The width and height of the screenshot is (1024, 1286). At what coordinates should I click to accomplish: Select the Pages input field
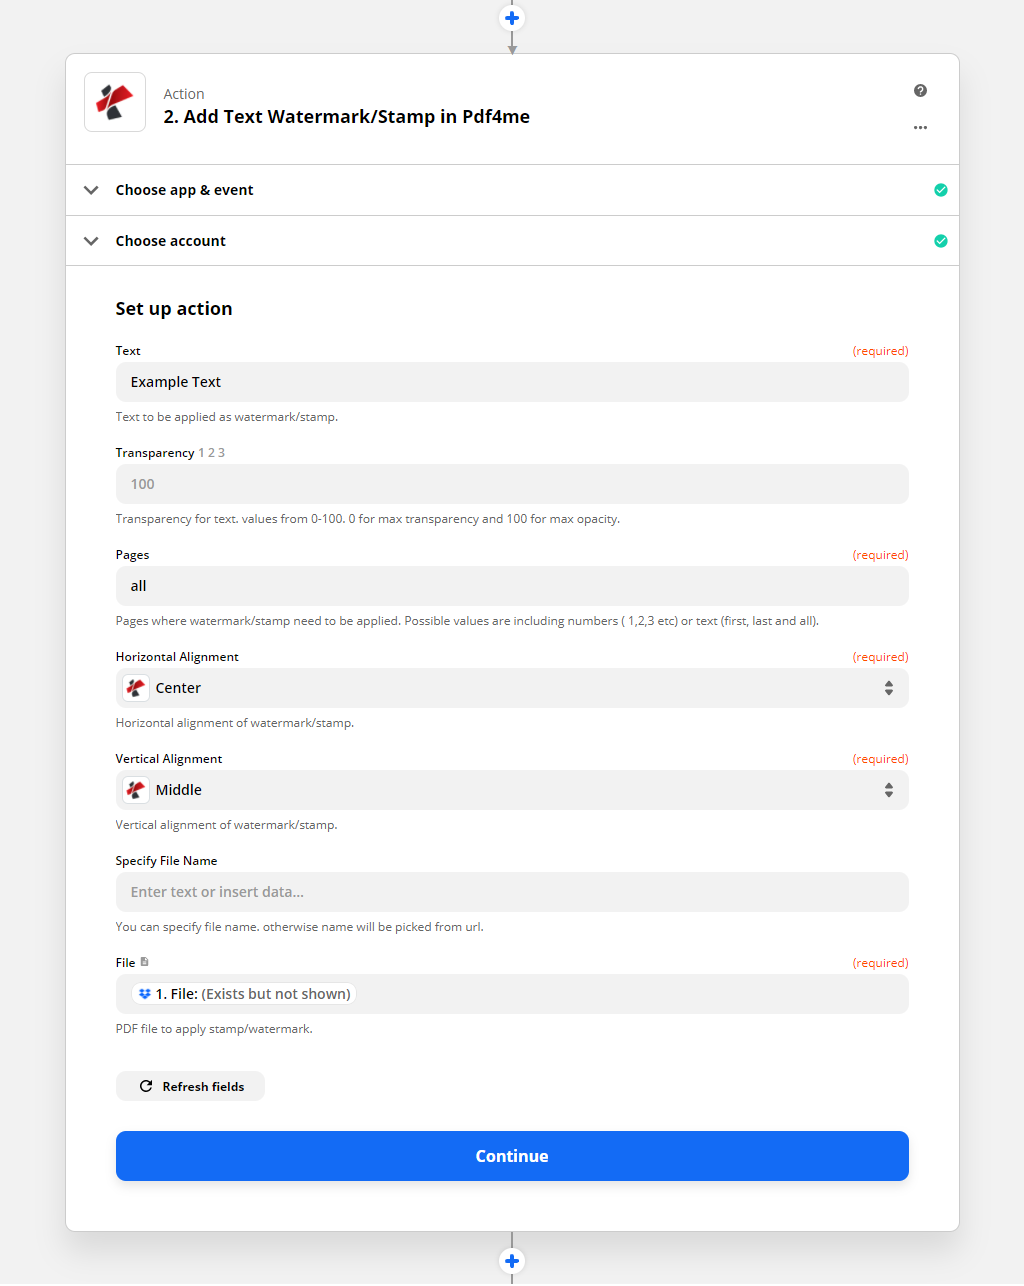pyautogui.click(x=512, y=586)
